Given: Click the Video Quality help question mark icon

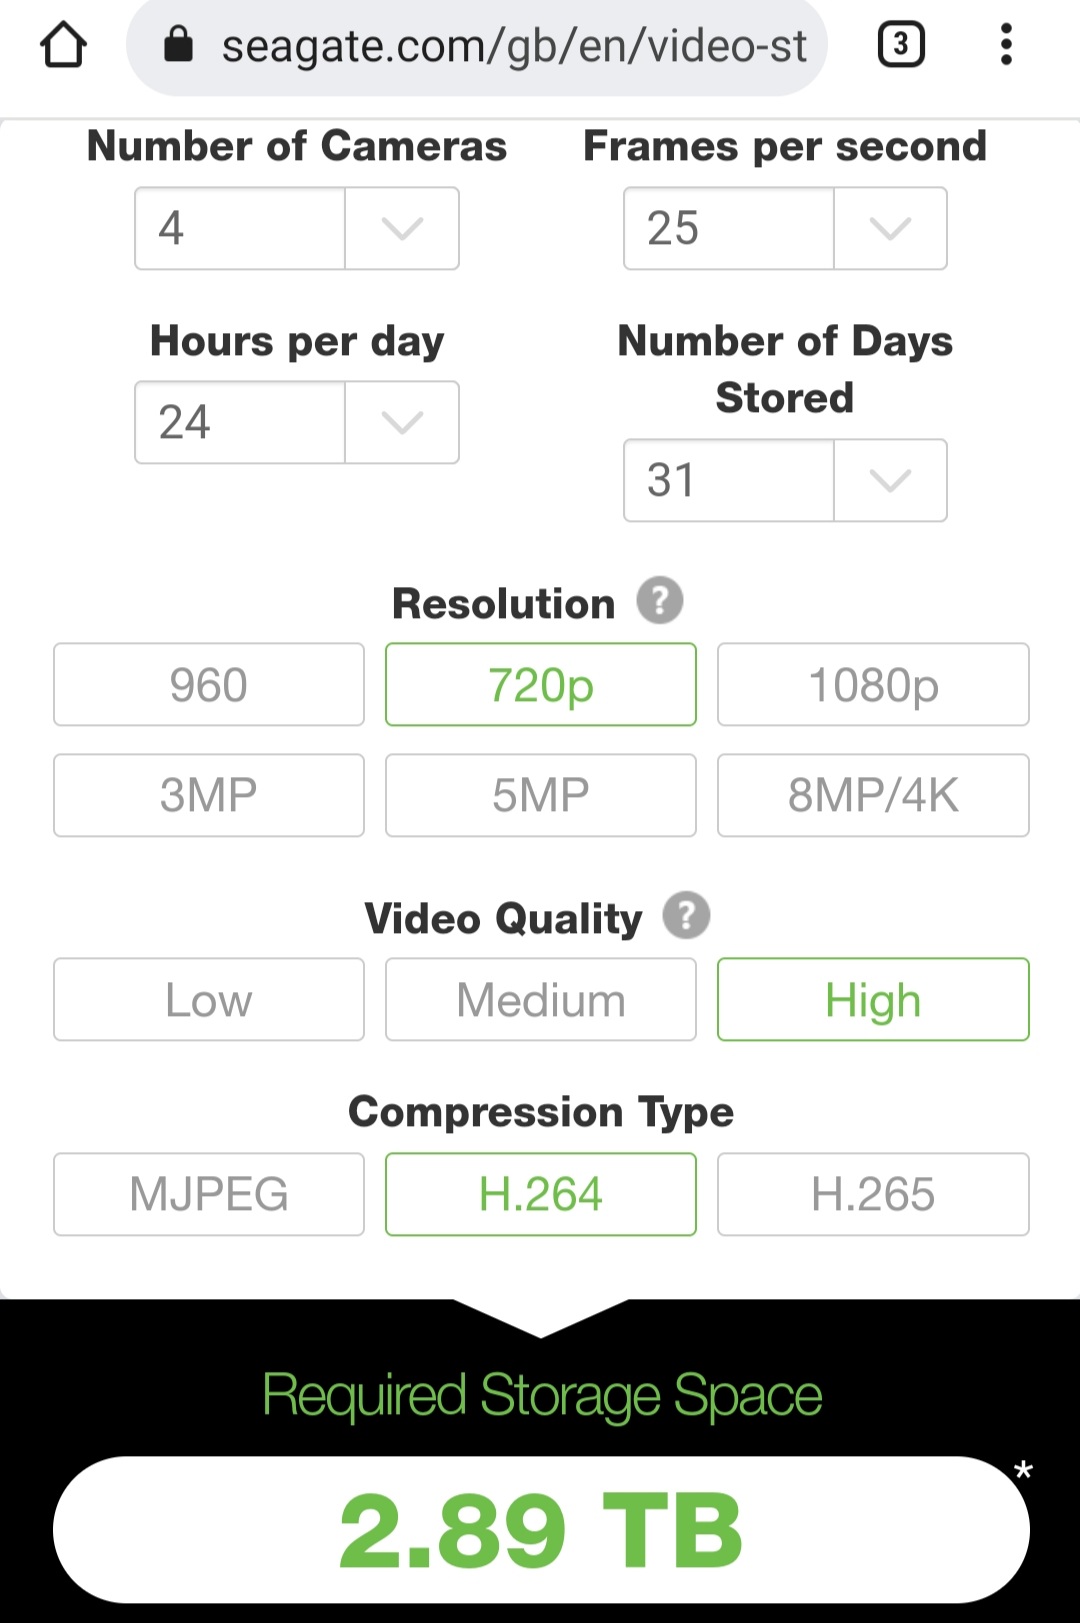Looking at the screenshot, I should (x=687, y=915).
